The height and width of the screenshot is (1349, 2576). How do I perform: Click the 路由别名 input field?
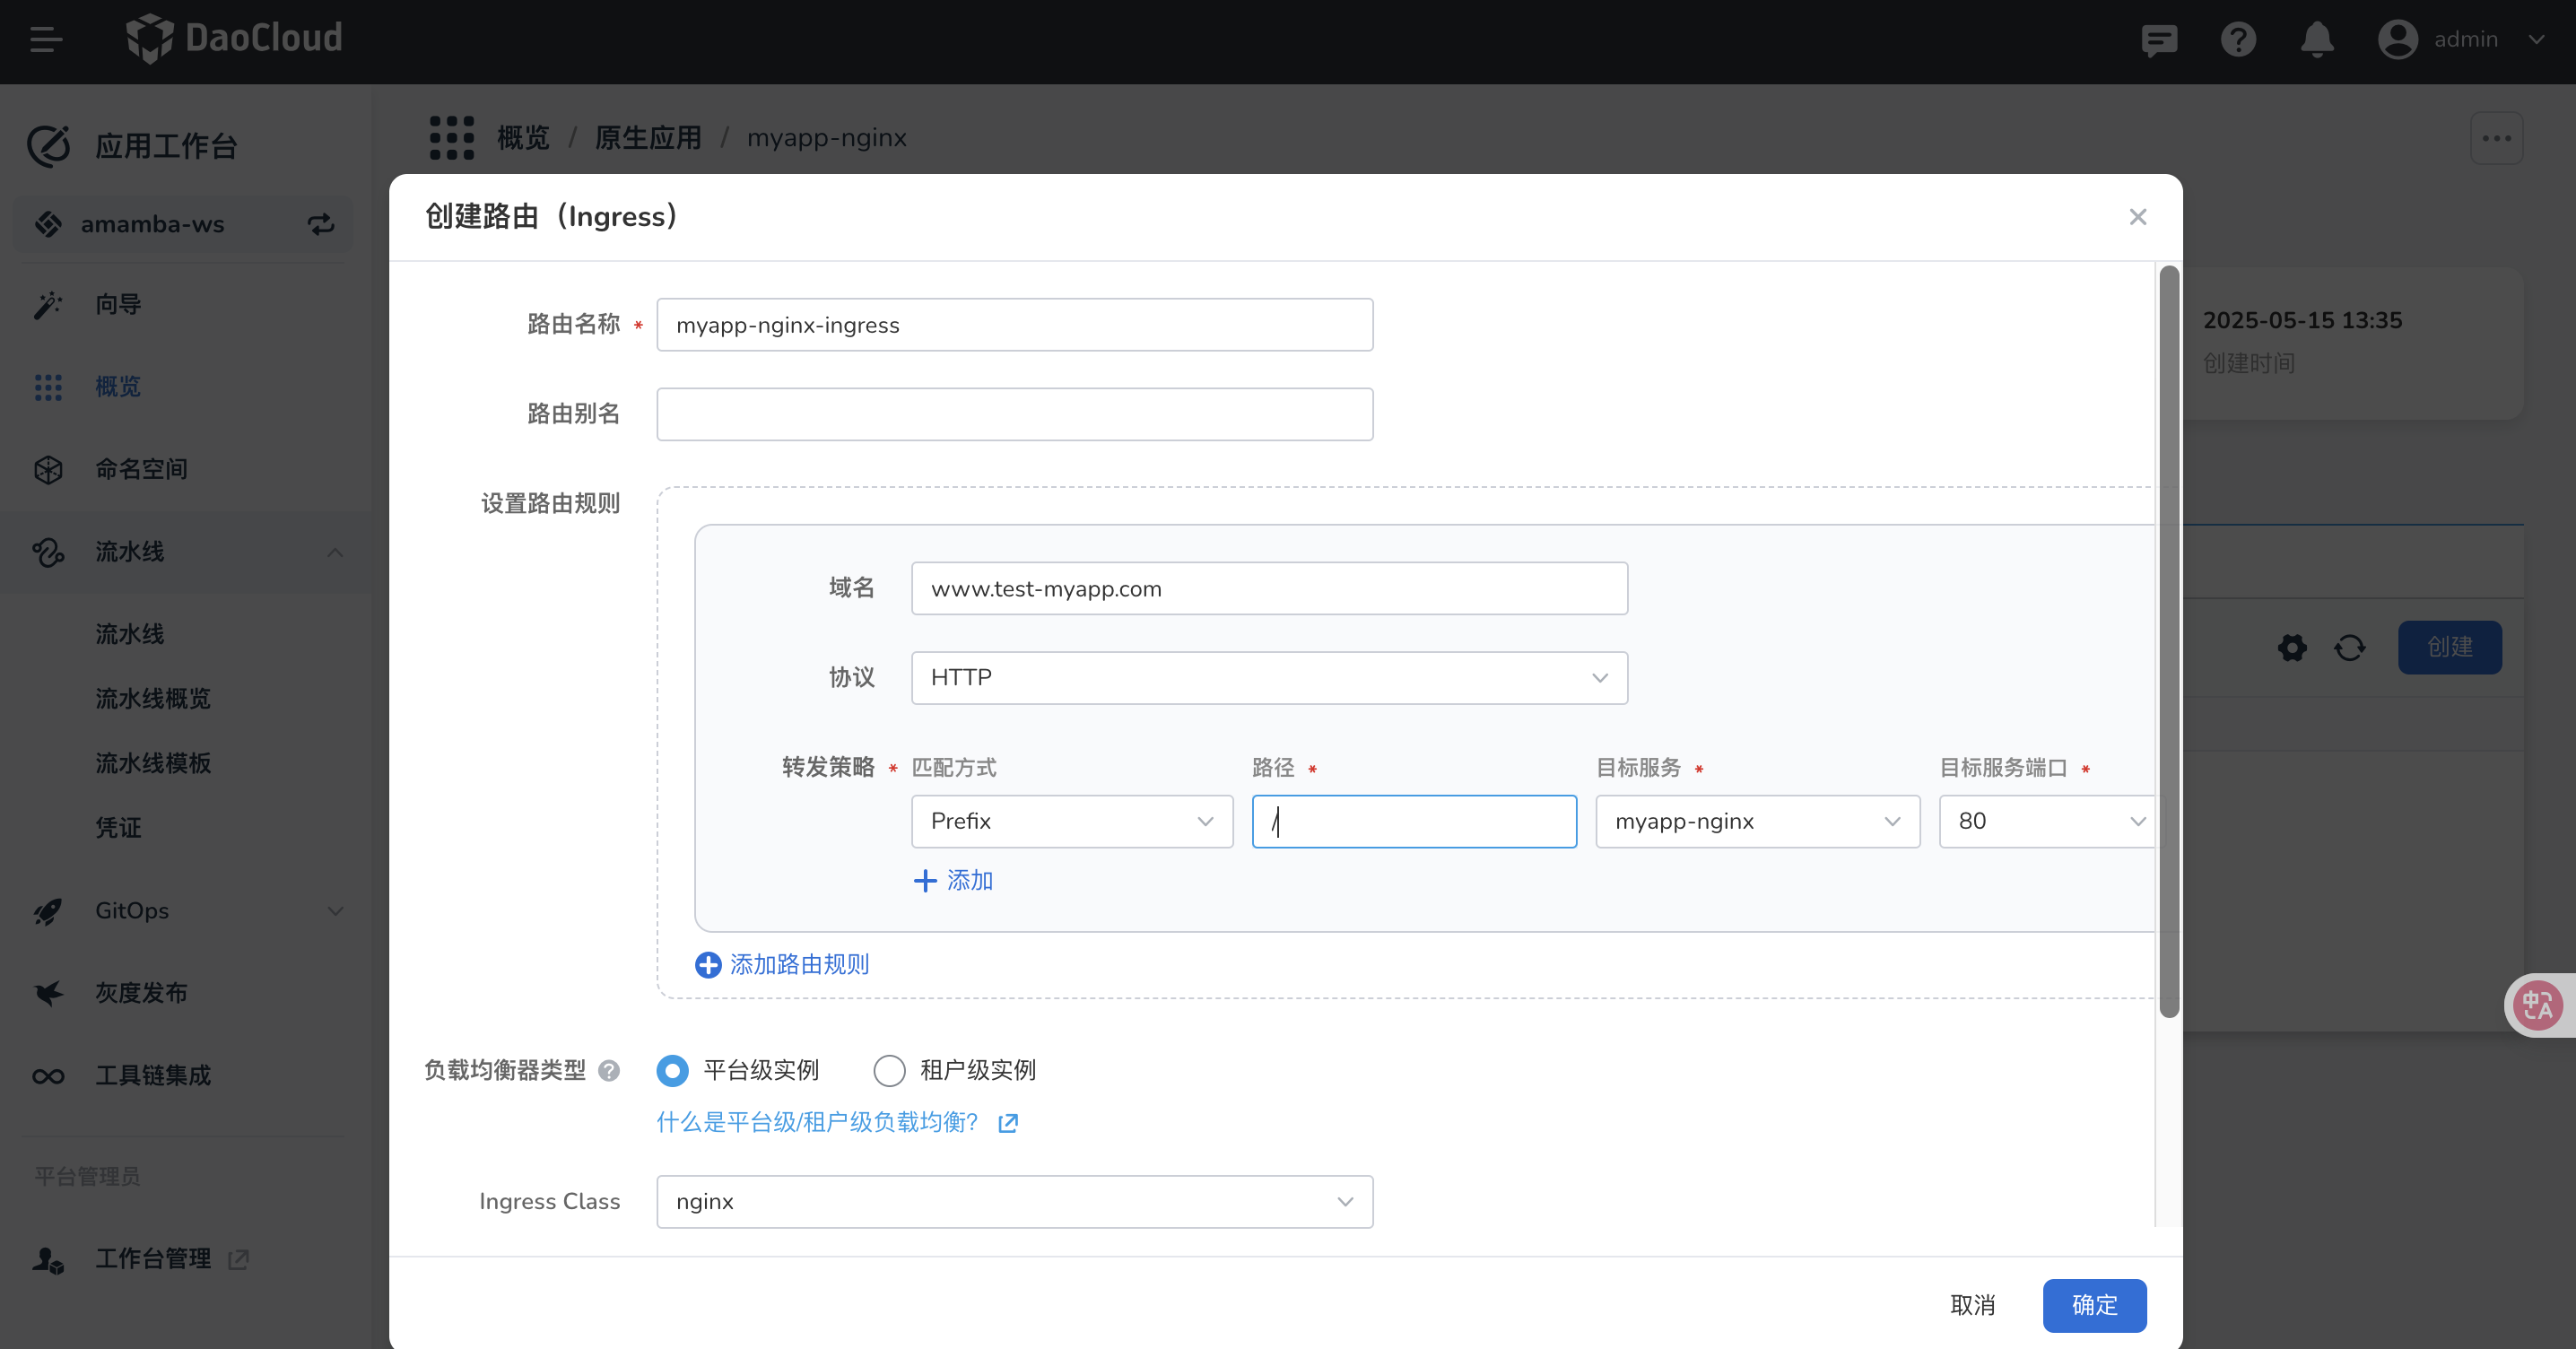click(x=1014, y=414)
